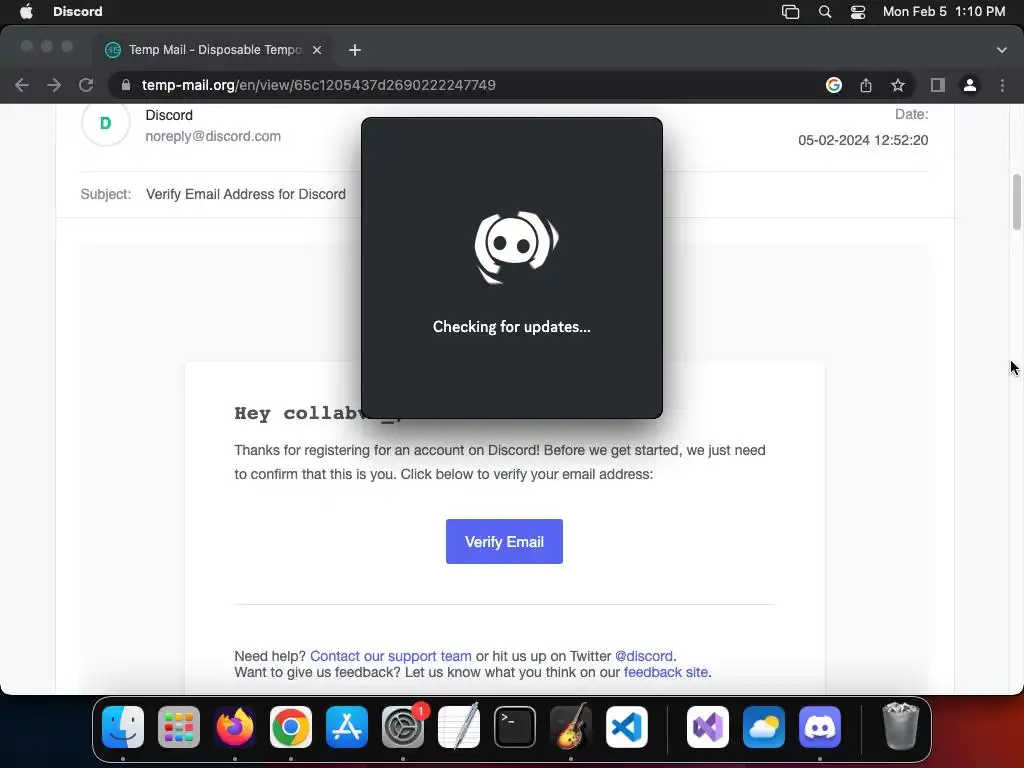Open the Discord menu in menu bar

click(x=77, y=11)
